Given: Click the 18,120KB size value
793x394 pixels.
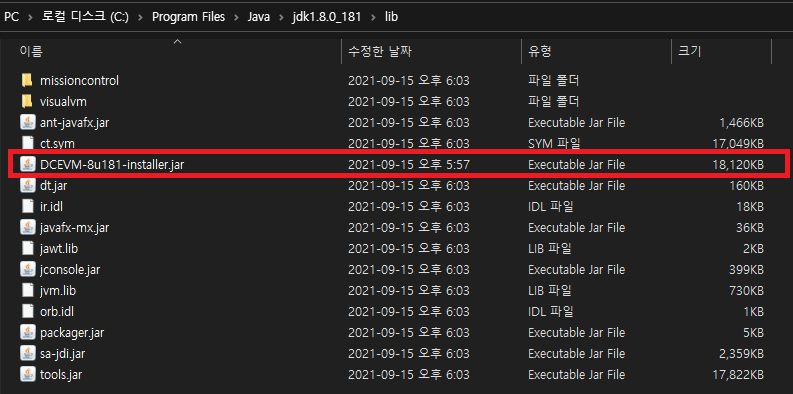Looking at the screenshot, I should pyautogui.click(x=738, y=164).
